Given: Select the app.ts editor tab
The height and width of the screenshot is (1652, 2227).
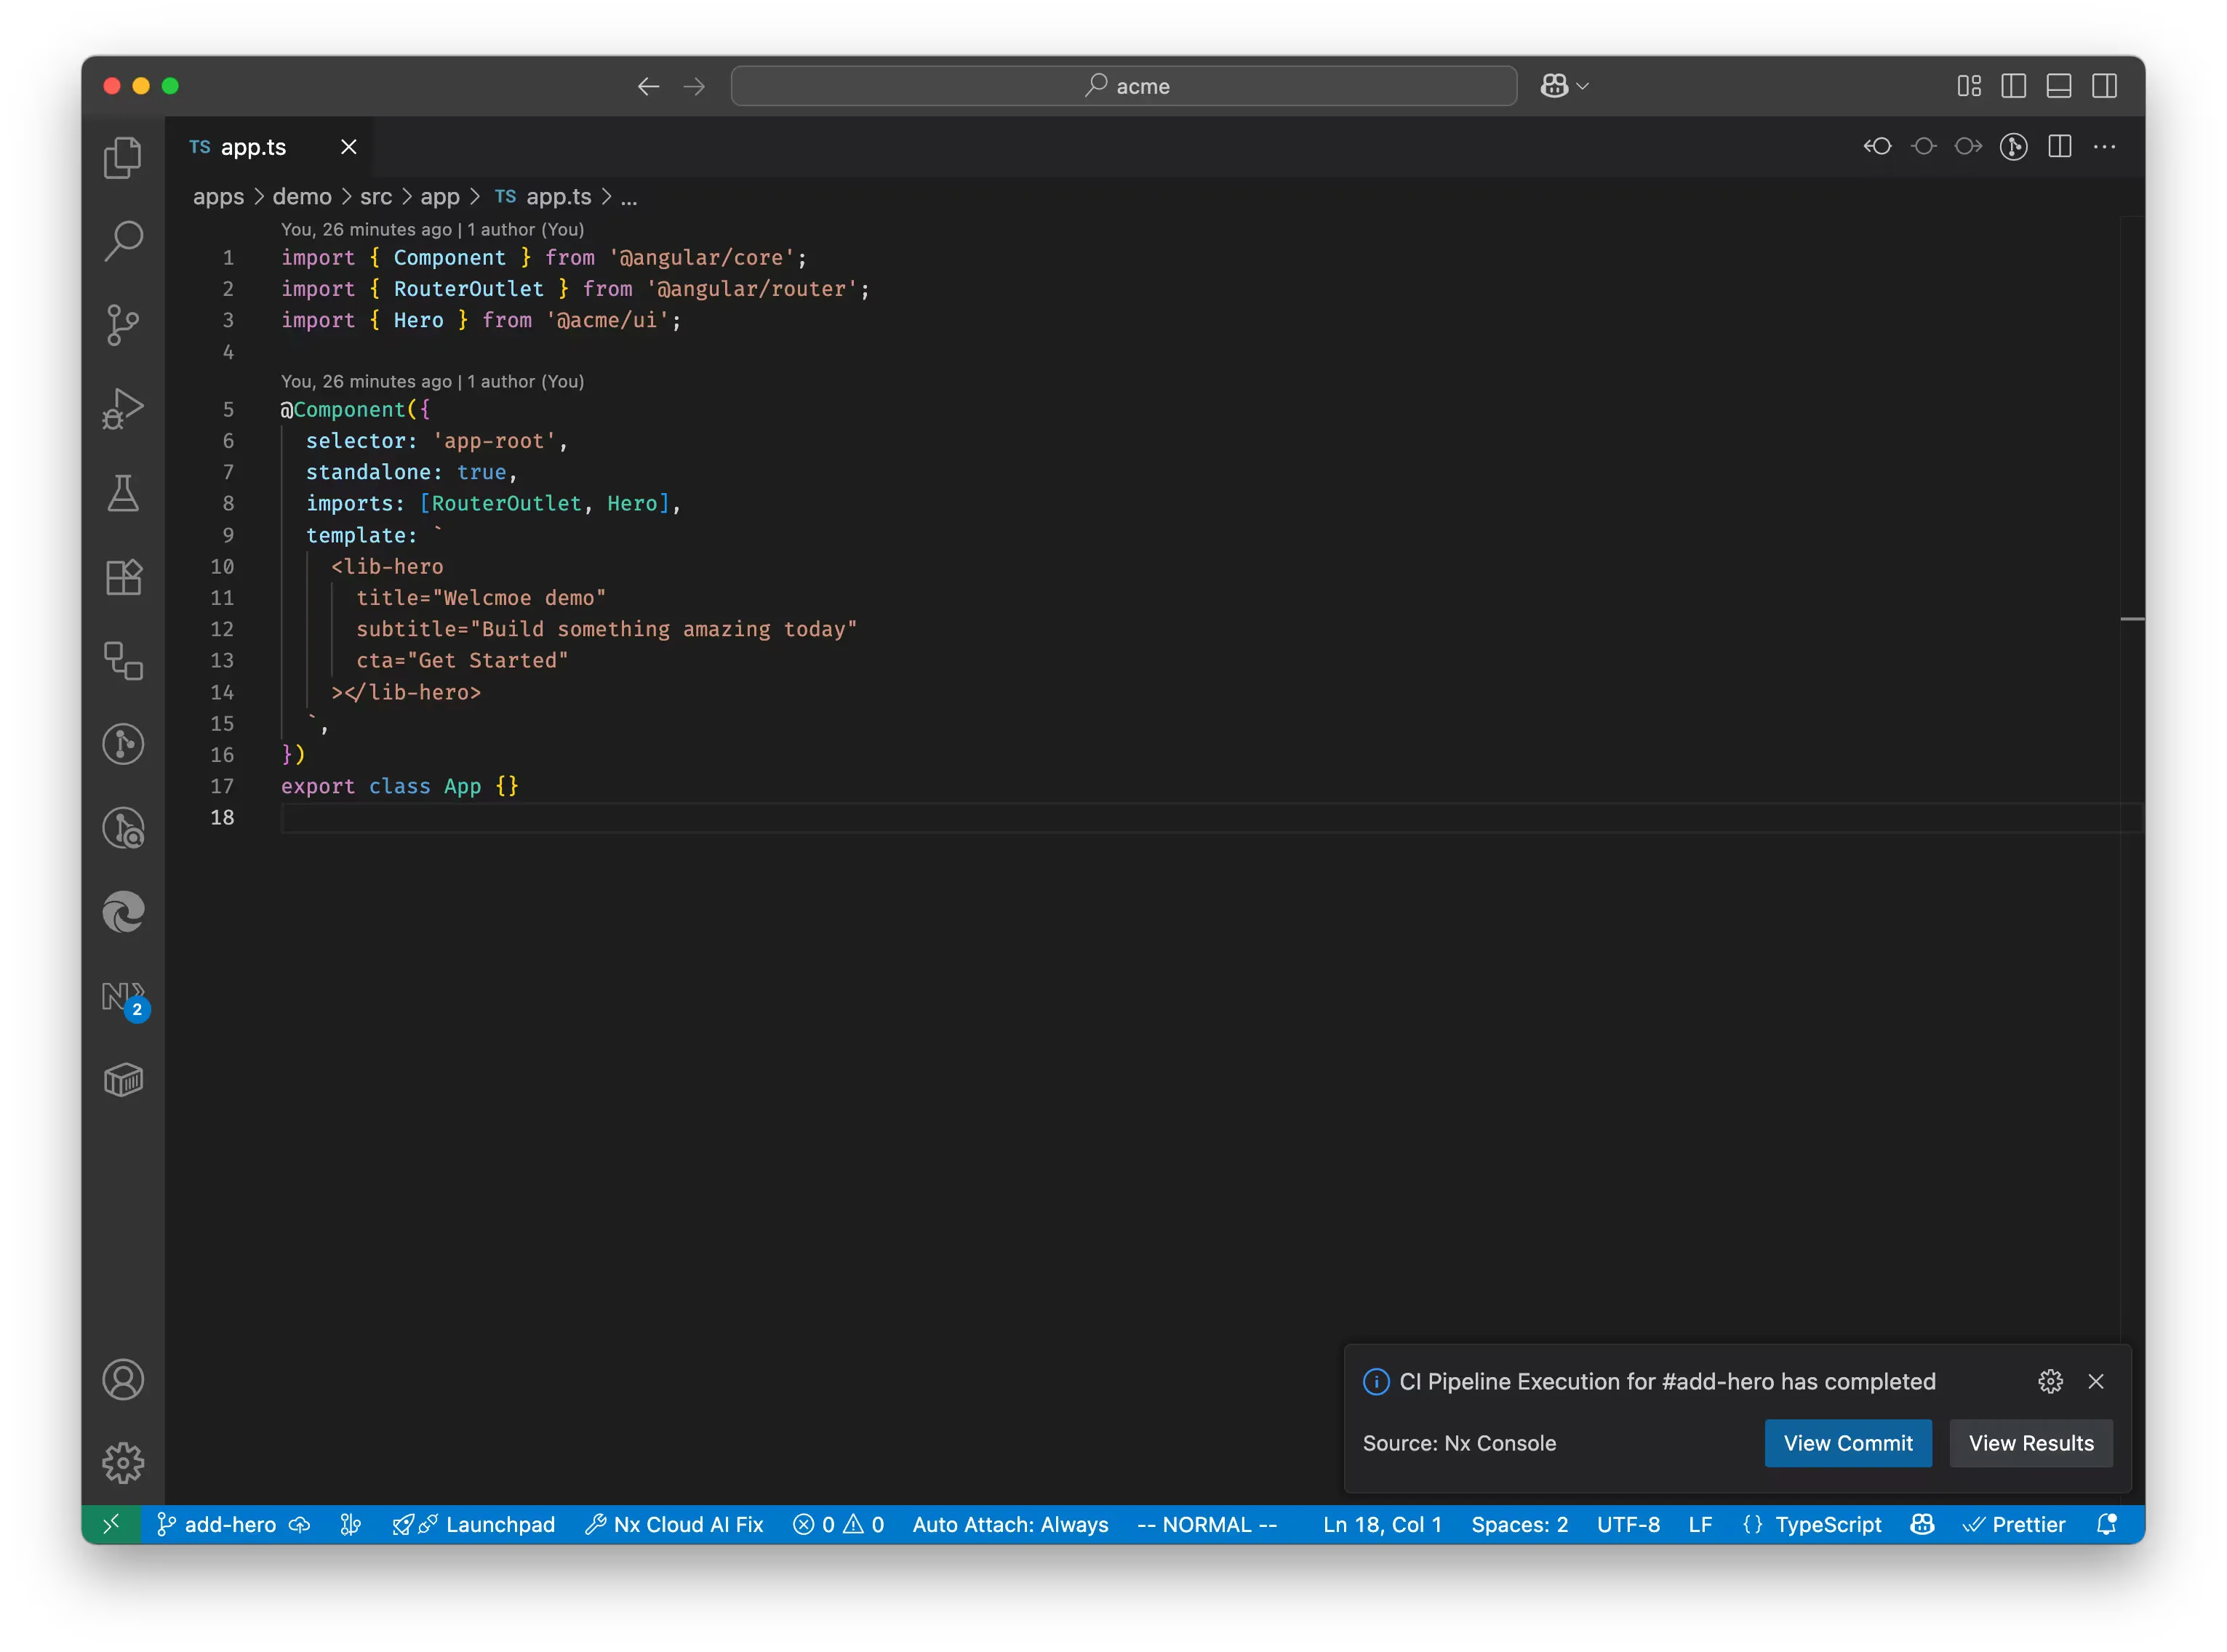Looking at the screenshot, I should pos(252,147).
